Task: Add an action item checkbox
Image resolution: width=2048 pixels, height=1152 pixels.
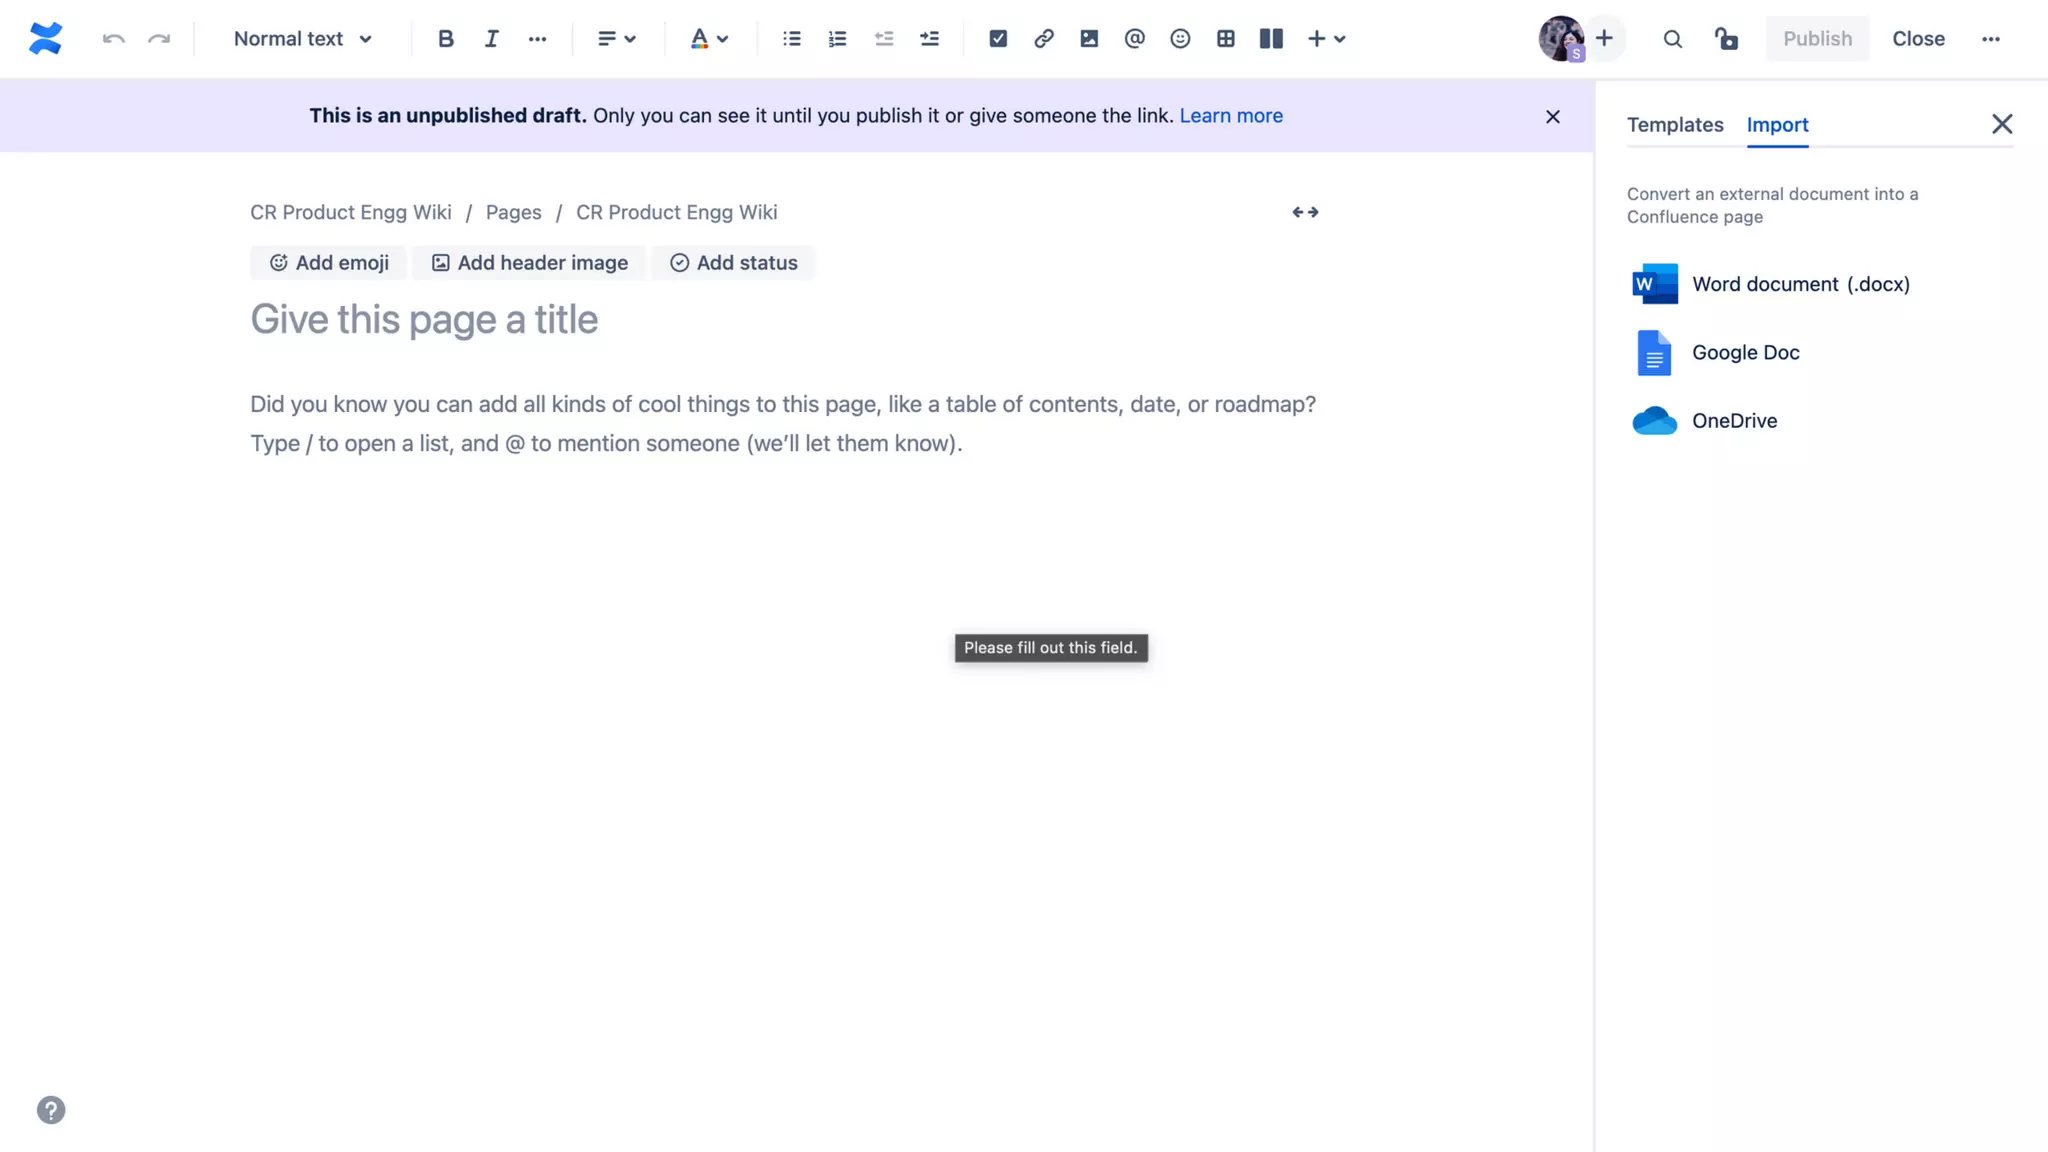Action: (x=997, y=39)
